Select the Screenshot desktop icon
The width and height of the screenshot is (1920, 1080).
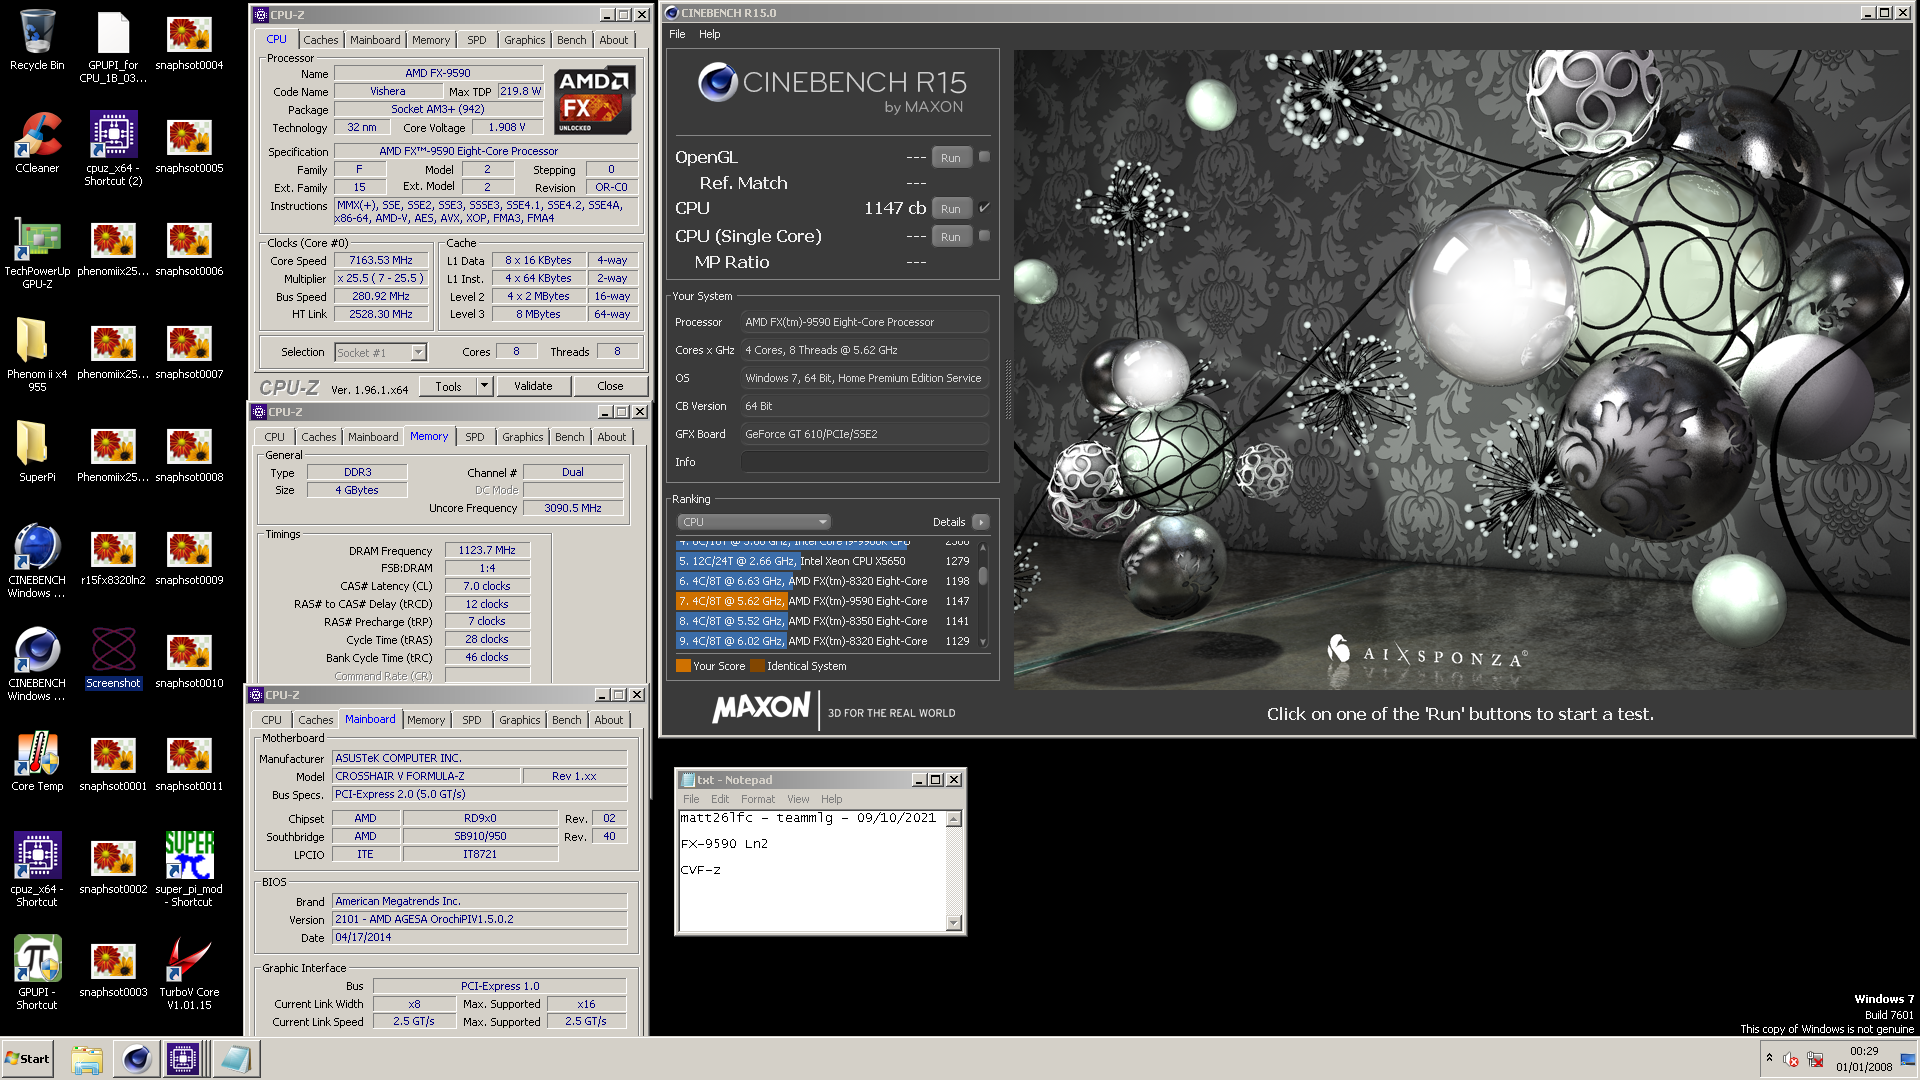click(113, 658)
